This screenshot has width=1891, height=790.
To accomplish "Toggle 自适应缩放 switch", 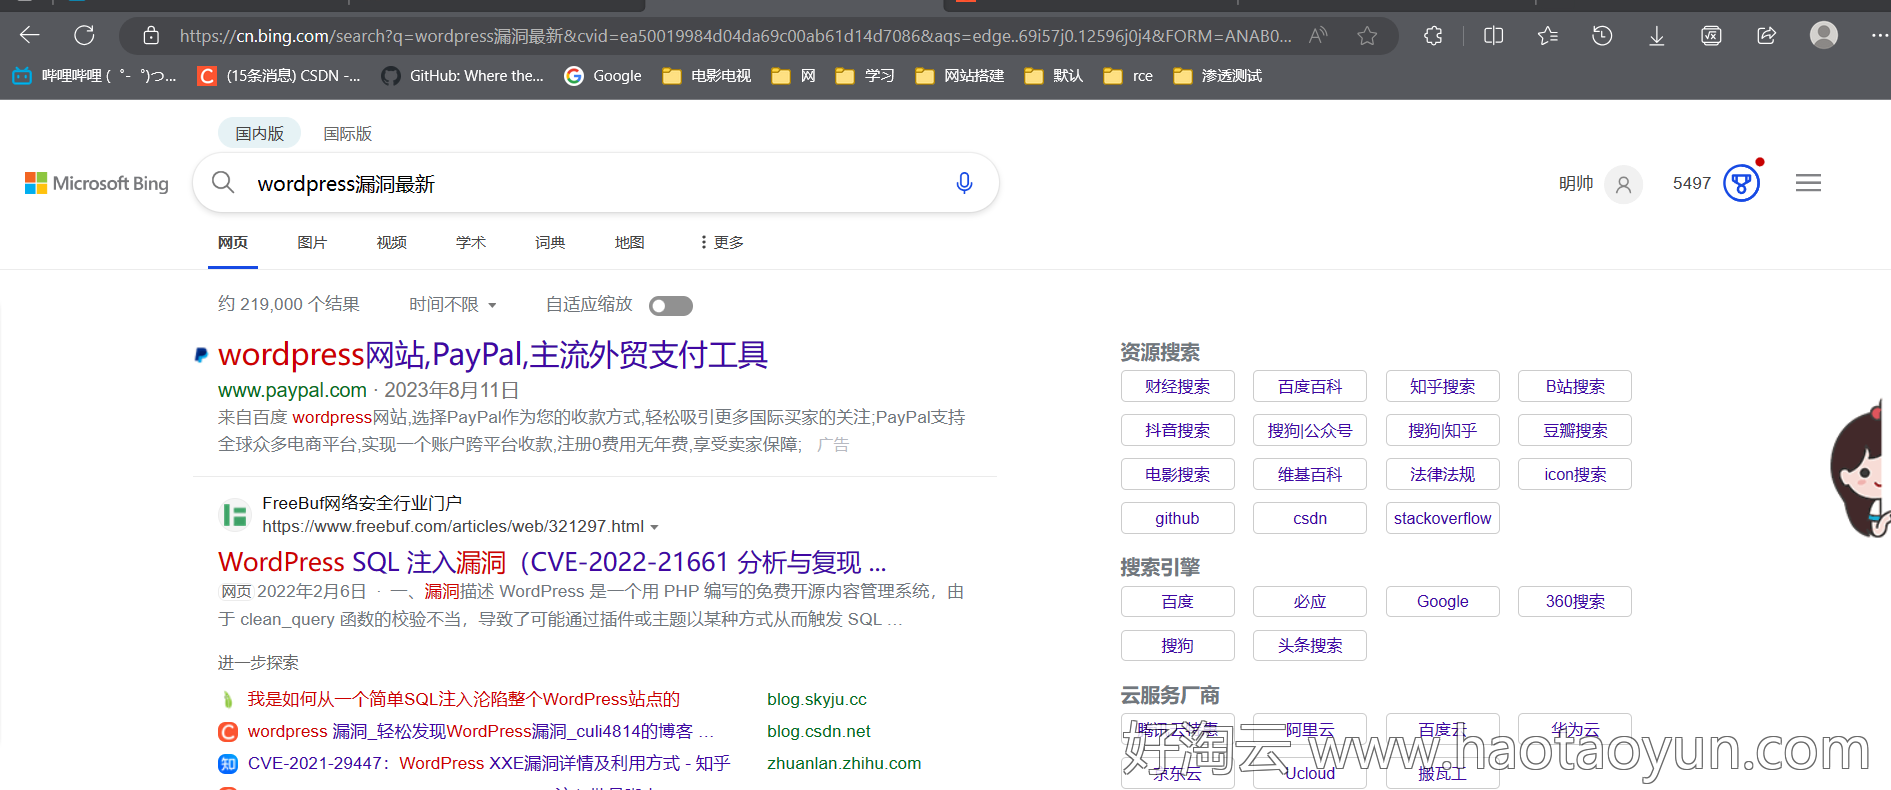I will tap(670, 306).
